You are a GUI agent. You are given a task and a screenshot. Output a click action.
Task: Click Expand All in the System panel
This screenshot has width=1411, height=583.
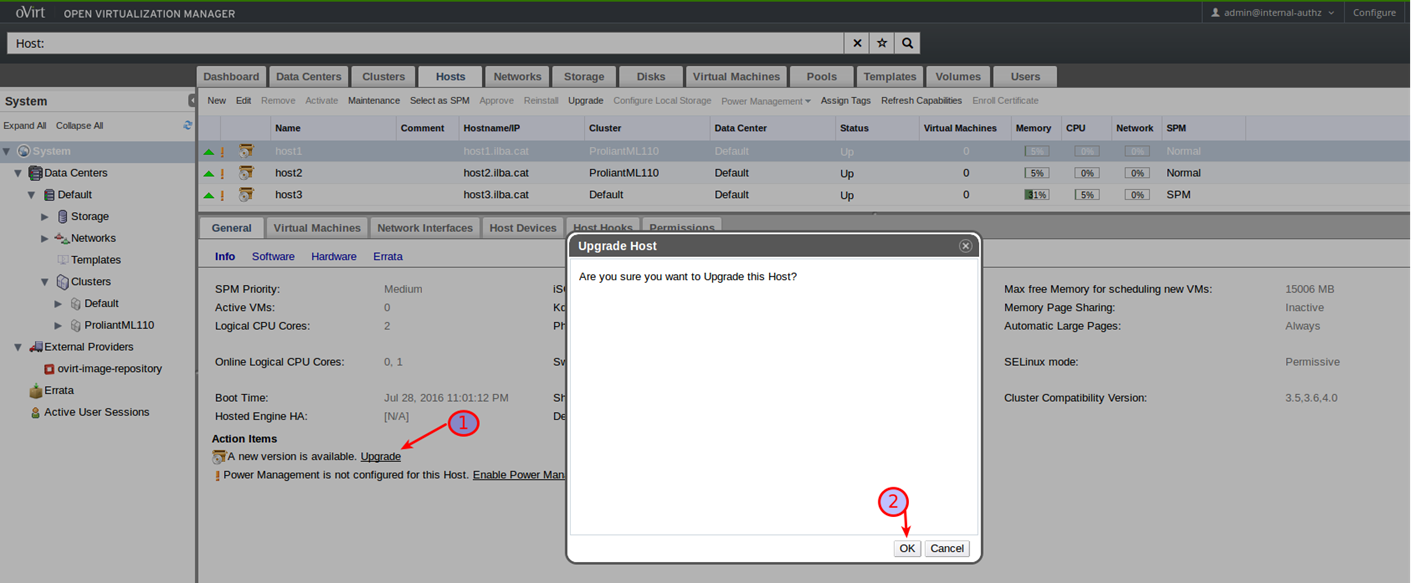pos(25,126)
